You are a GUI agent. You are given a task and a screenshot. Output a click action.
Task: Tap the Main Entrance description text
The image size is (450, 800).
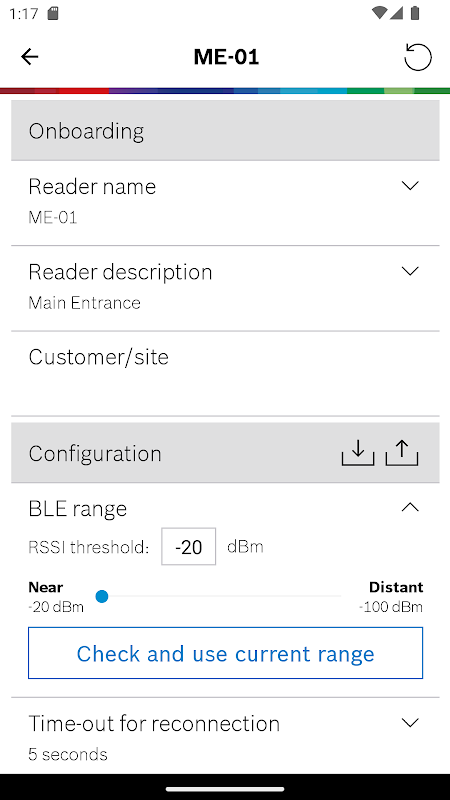pos(85,303)
